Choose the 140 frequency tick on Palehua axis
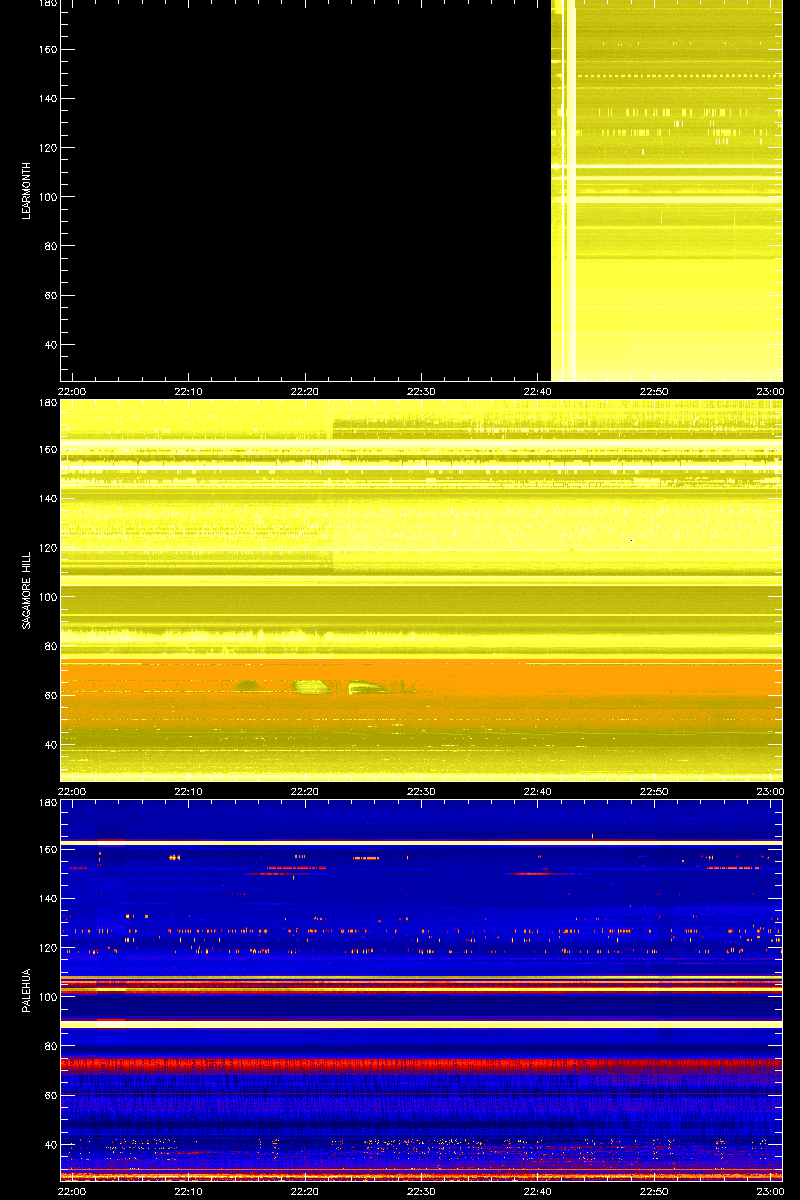 [47, 898]
